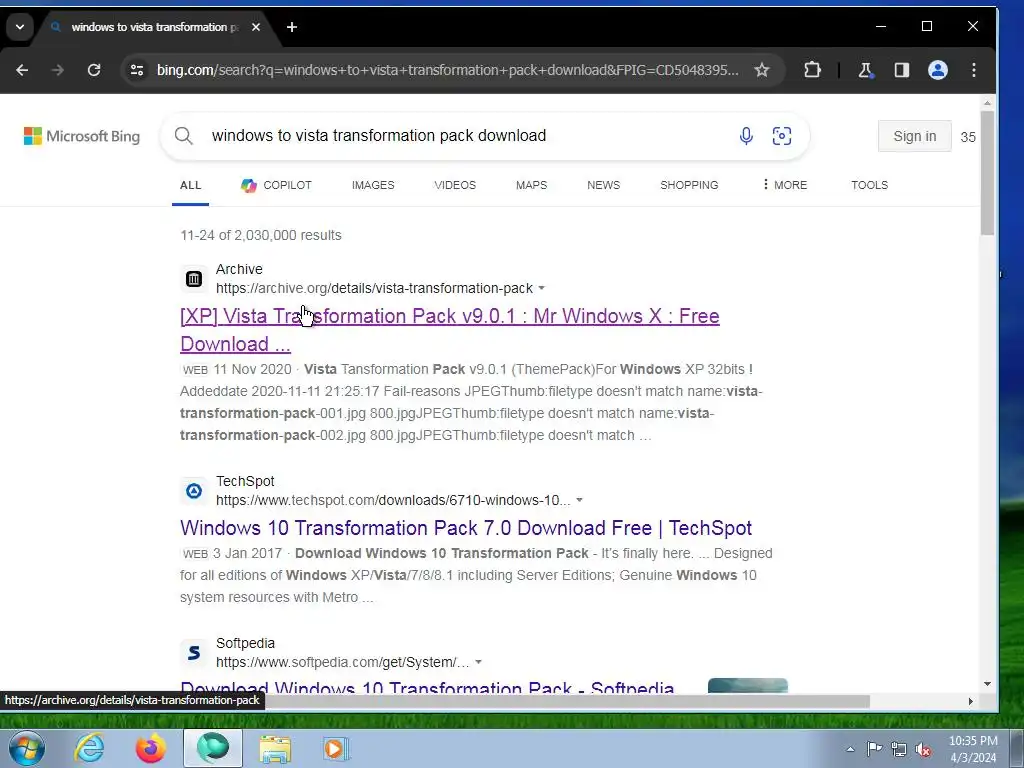
Task: Click the TechSpot site favicon
Action: [194, 490]
